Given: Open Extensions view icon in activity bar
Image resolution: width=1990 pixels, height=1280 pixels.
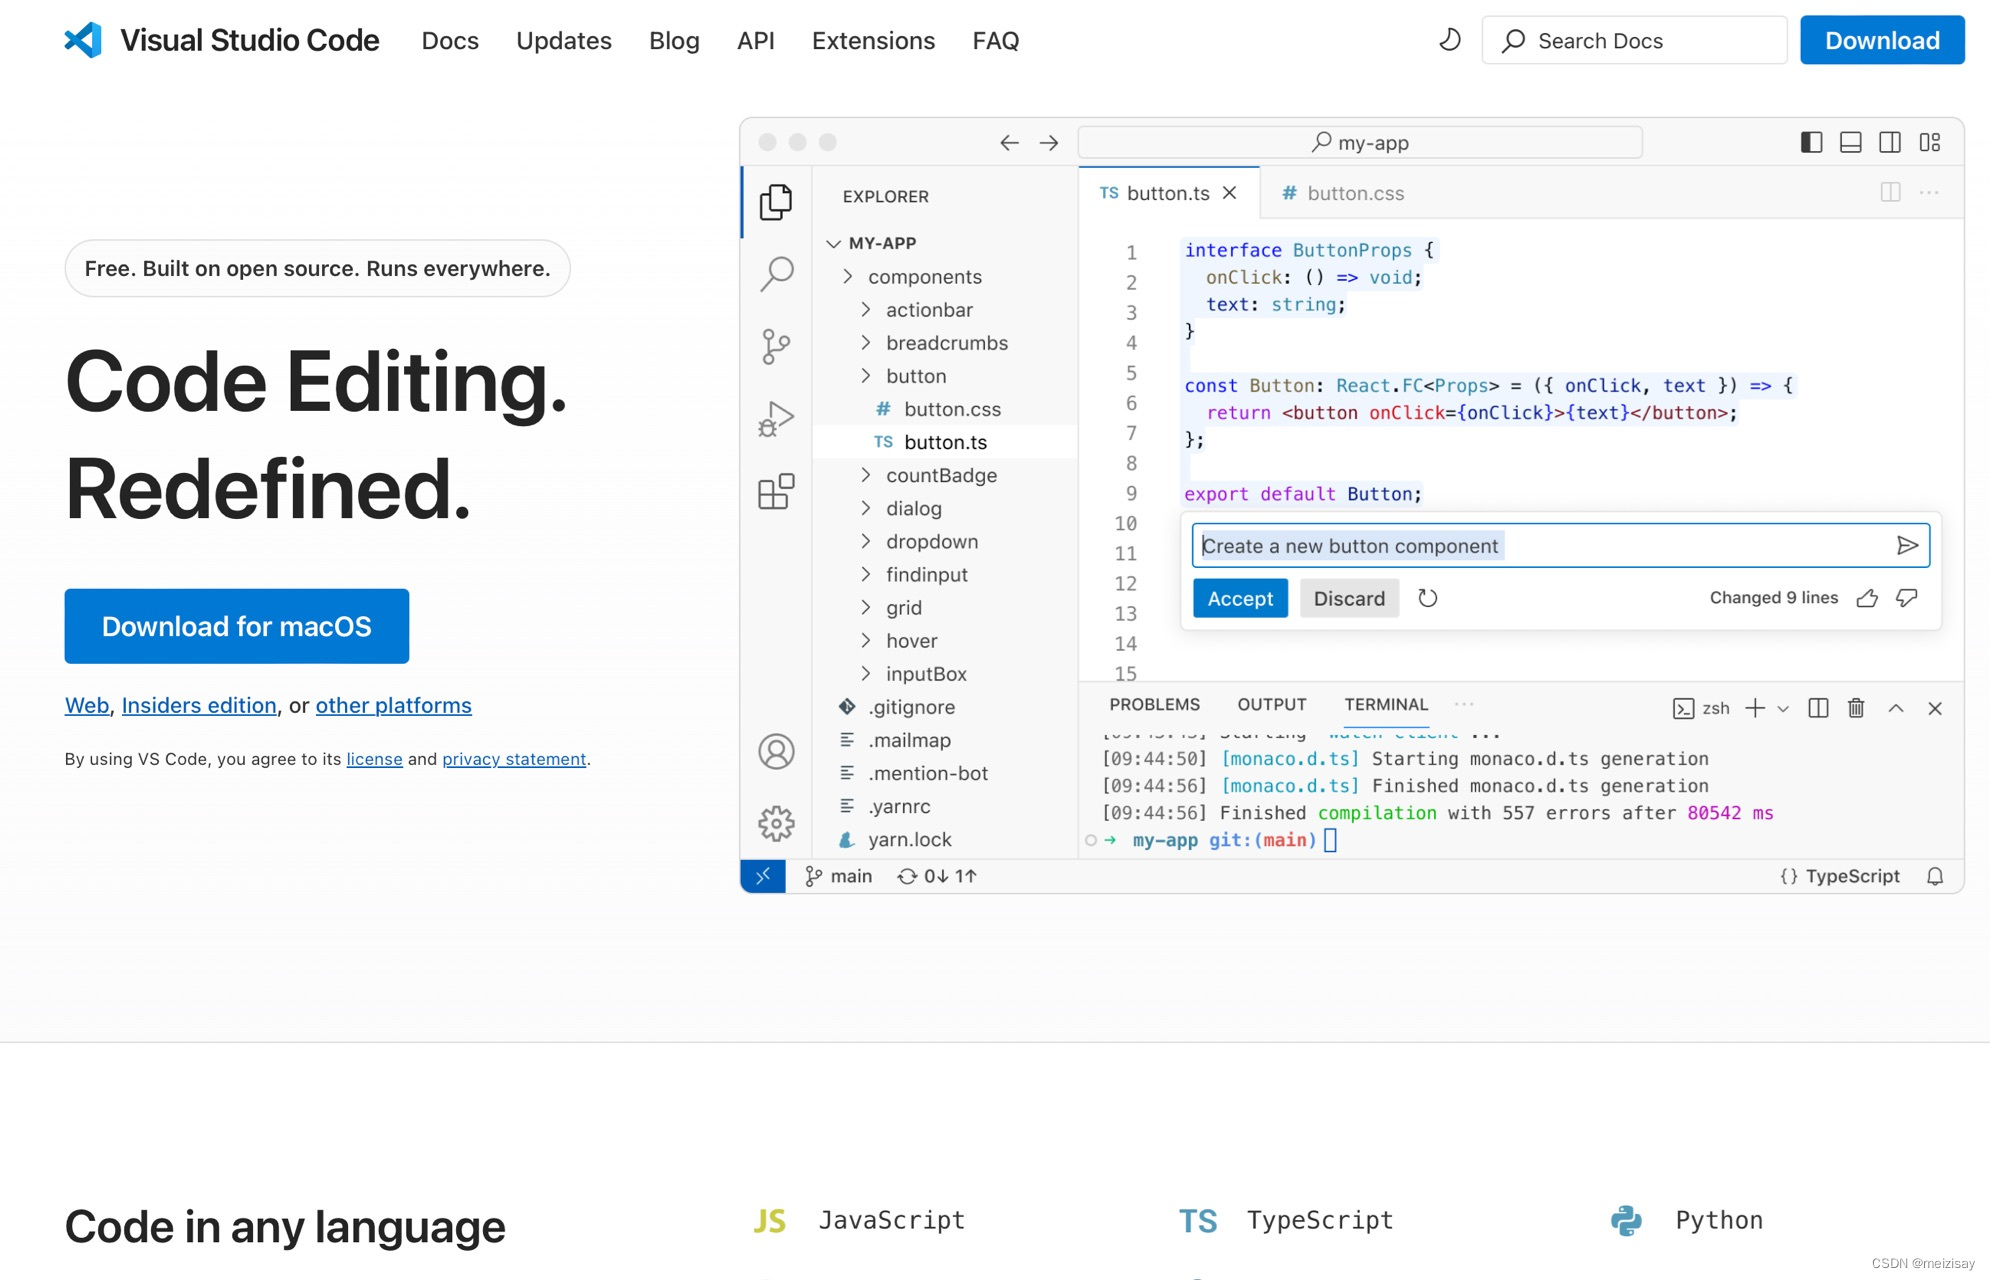Looking at the screenshot, I should (x=776, y=491).
